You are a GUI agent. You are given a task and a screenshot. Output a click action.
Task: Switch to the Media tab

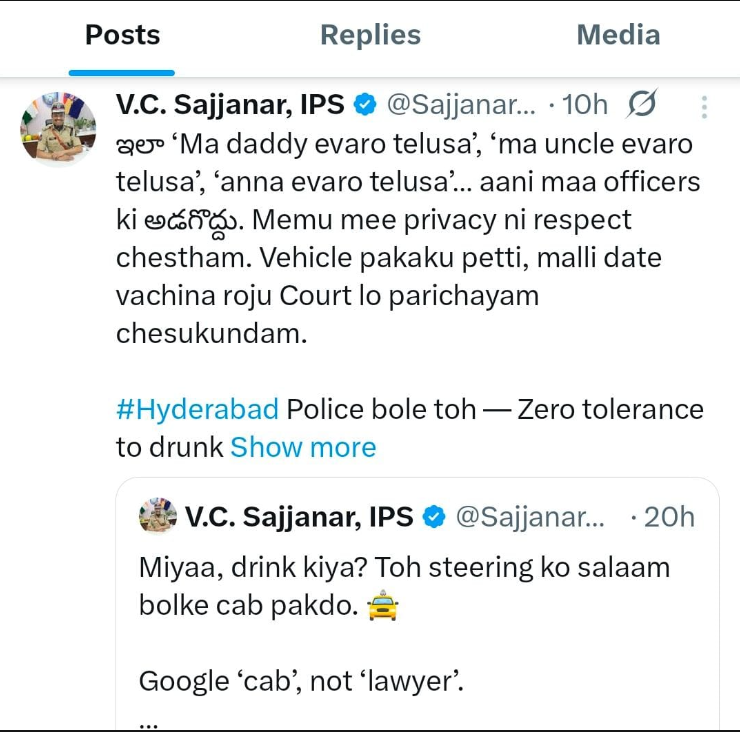point(618,36)
